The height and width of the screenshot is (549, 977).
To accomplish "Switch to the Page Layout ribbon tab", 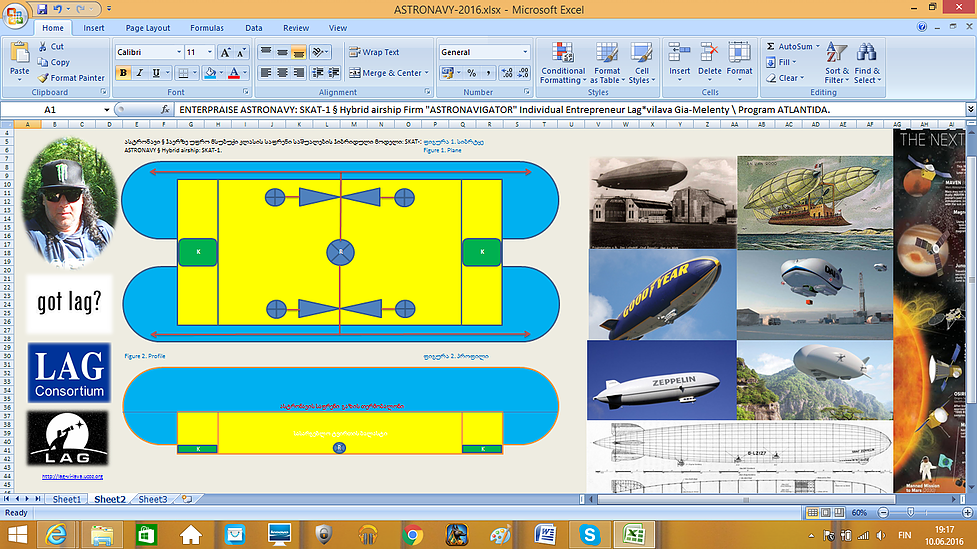I will tap(147, 28).
